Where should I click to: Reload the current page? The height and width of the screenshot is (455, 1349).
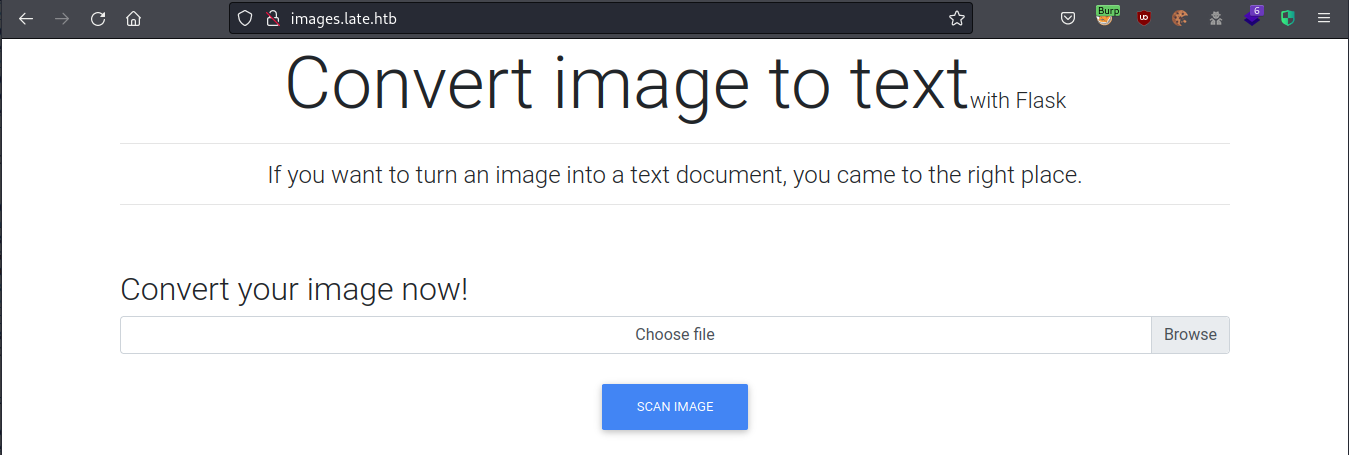coord(98,18)
